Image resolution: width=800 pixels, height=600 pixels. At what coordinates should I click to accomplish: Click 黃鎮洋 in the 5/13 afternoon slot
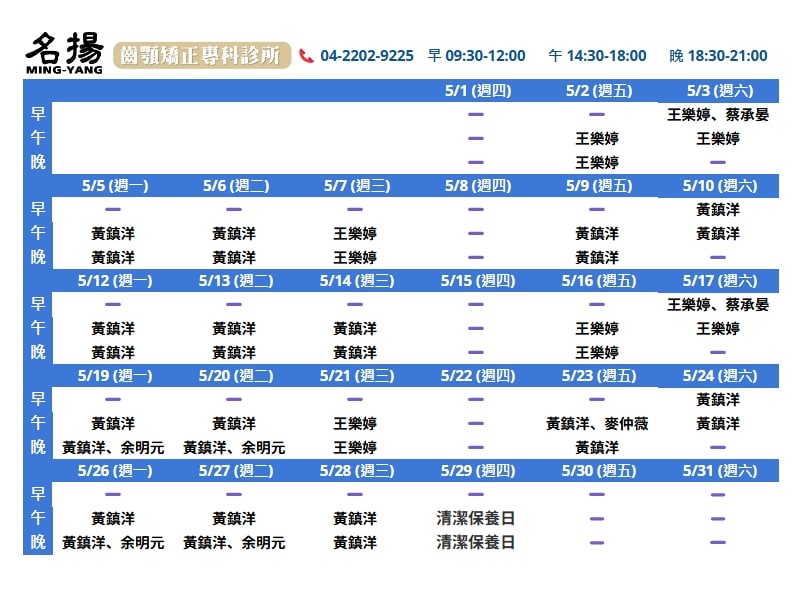click(234, 329)
